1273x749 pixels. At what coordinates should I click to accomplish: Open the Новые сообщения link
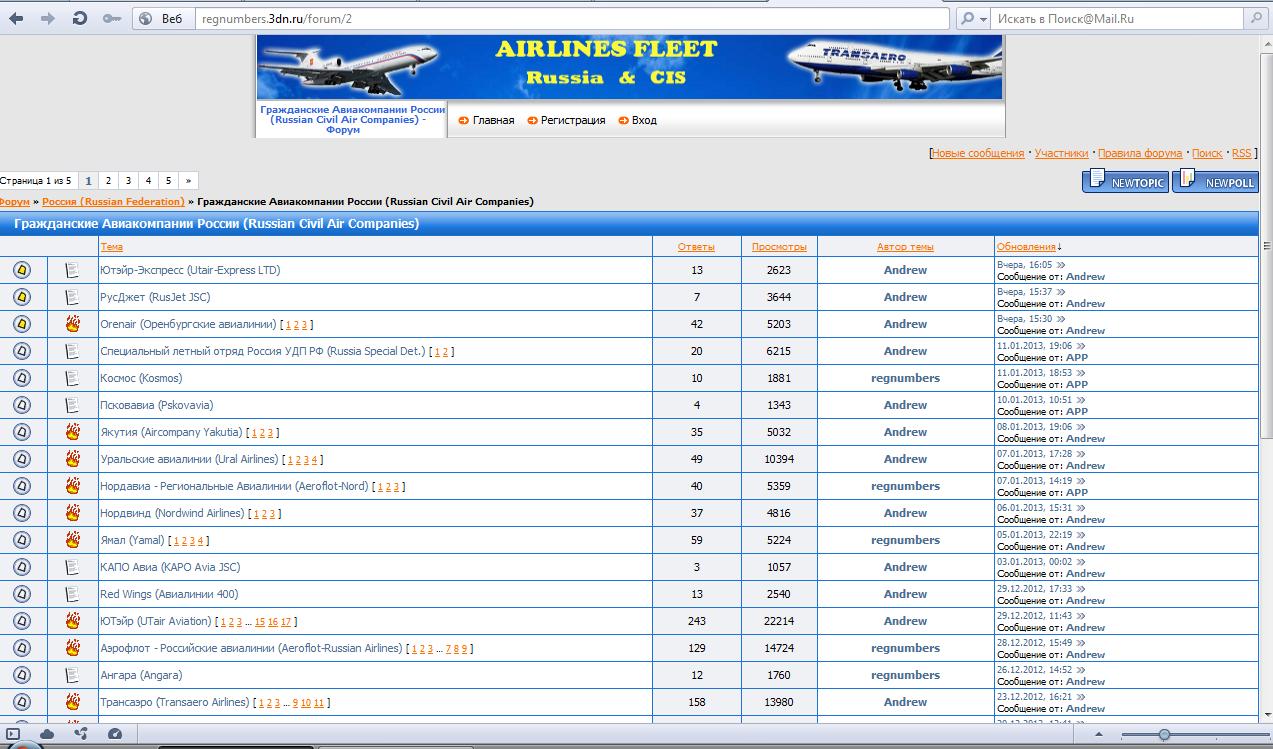pos(978,153)
